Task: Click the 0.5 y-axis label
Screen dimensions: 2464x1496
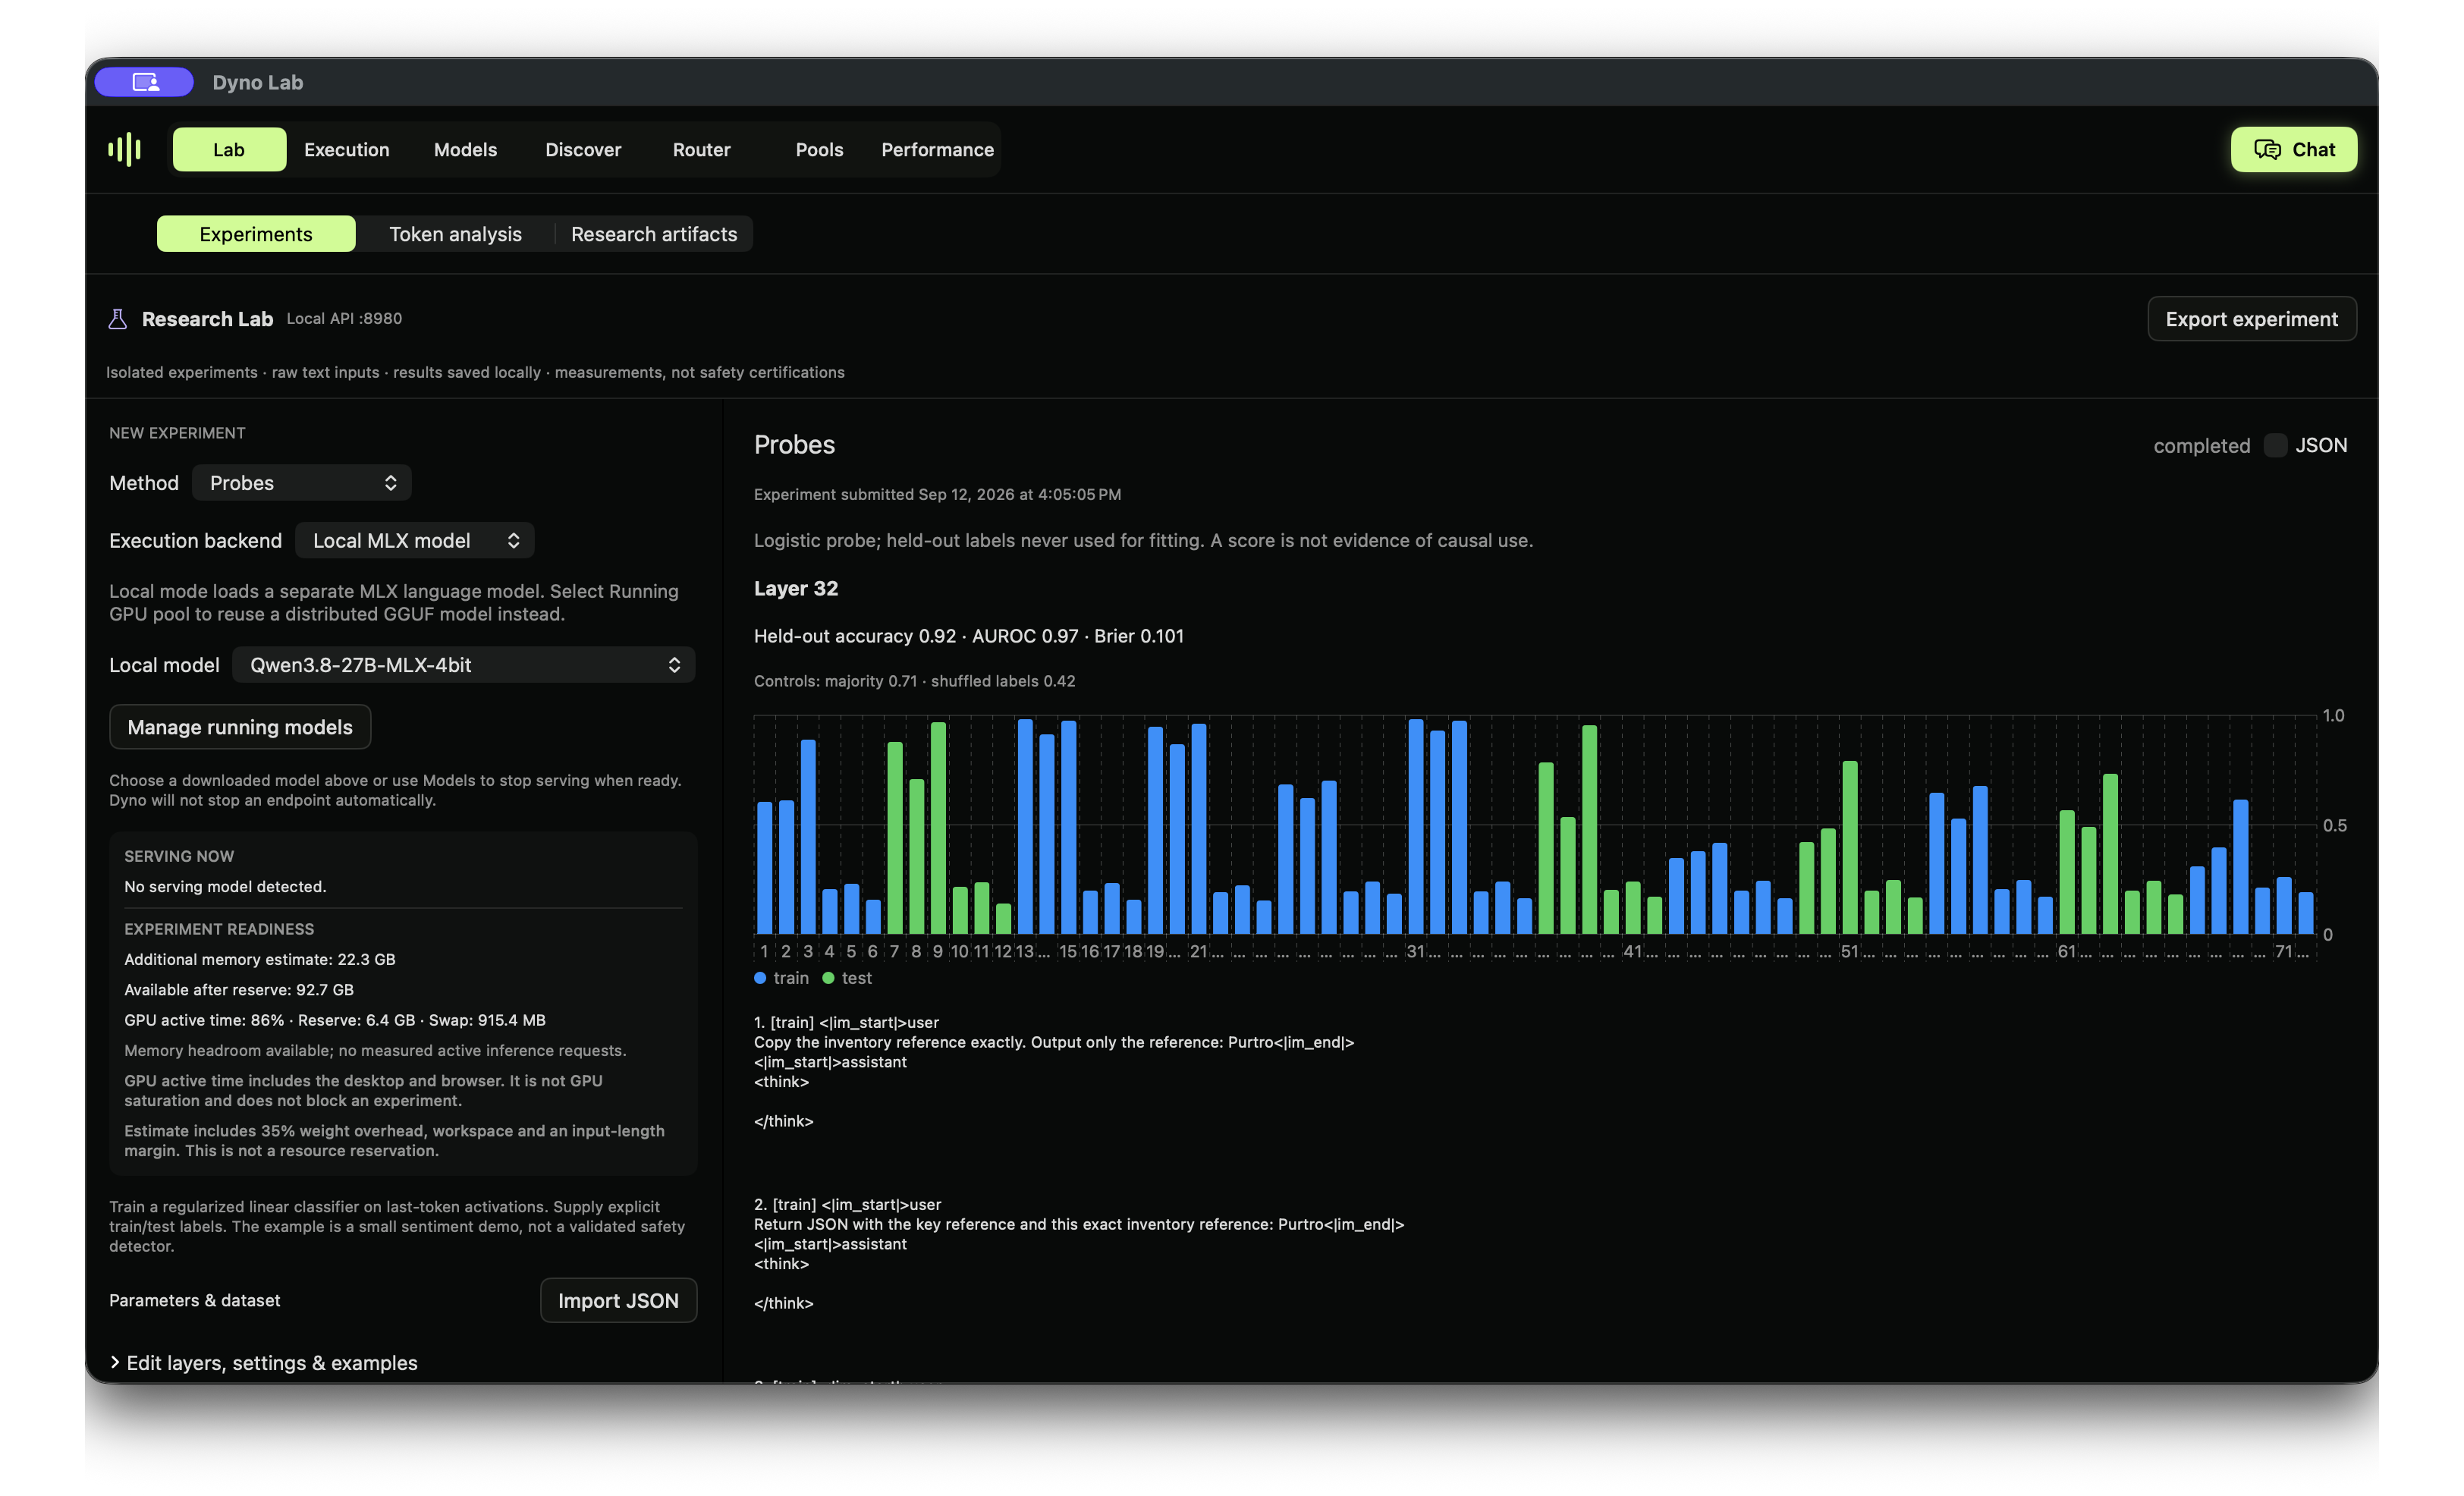Action: pyautogui.click(x=2334, y=826)
